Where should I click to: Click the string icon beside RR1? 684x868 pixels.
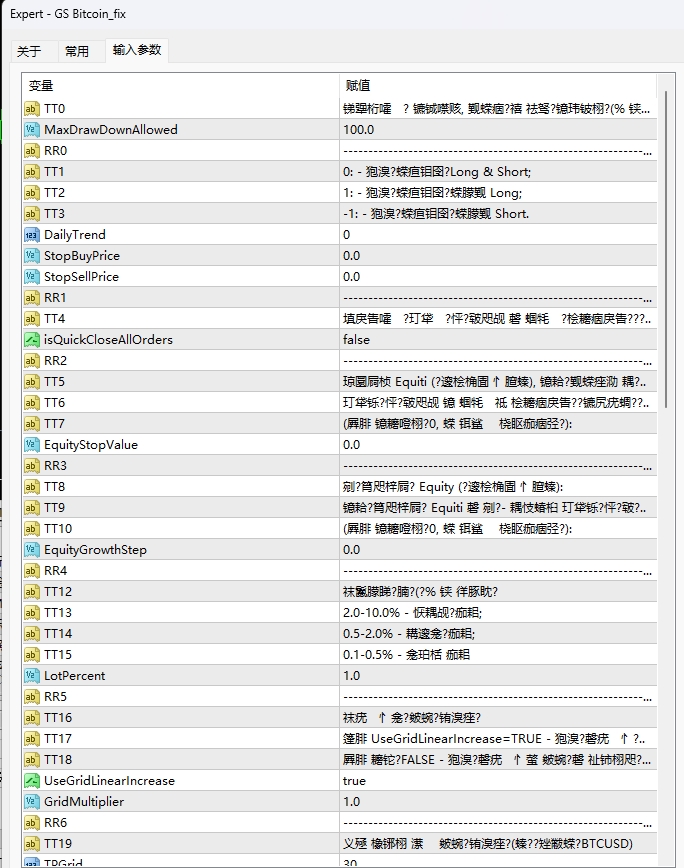tap(32, 298)
